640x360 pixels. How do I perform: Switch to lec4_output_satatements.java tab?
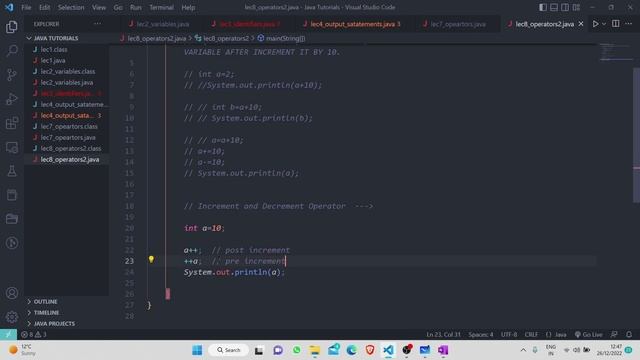pyautogui.click(x=352, y=24)
